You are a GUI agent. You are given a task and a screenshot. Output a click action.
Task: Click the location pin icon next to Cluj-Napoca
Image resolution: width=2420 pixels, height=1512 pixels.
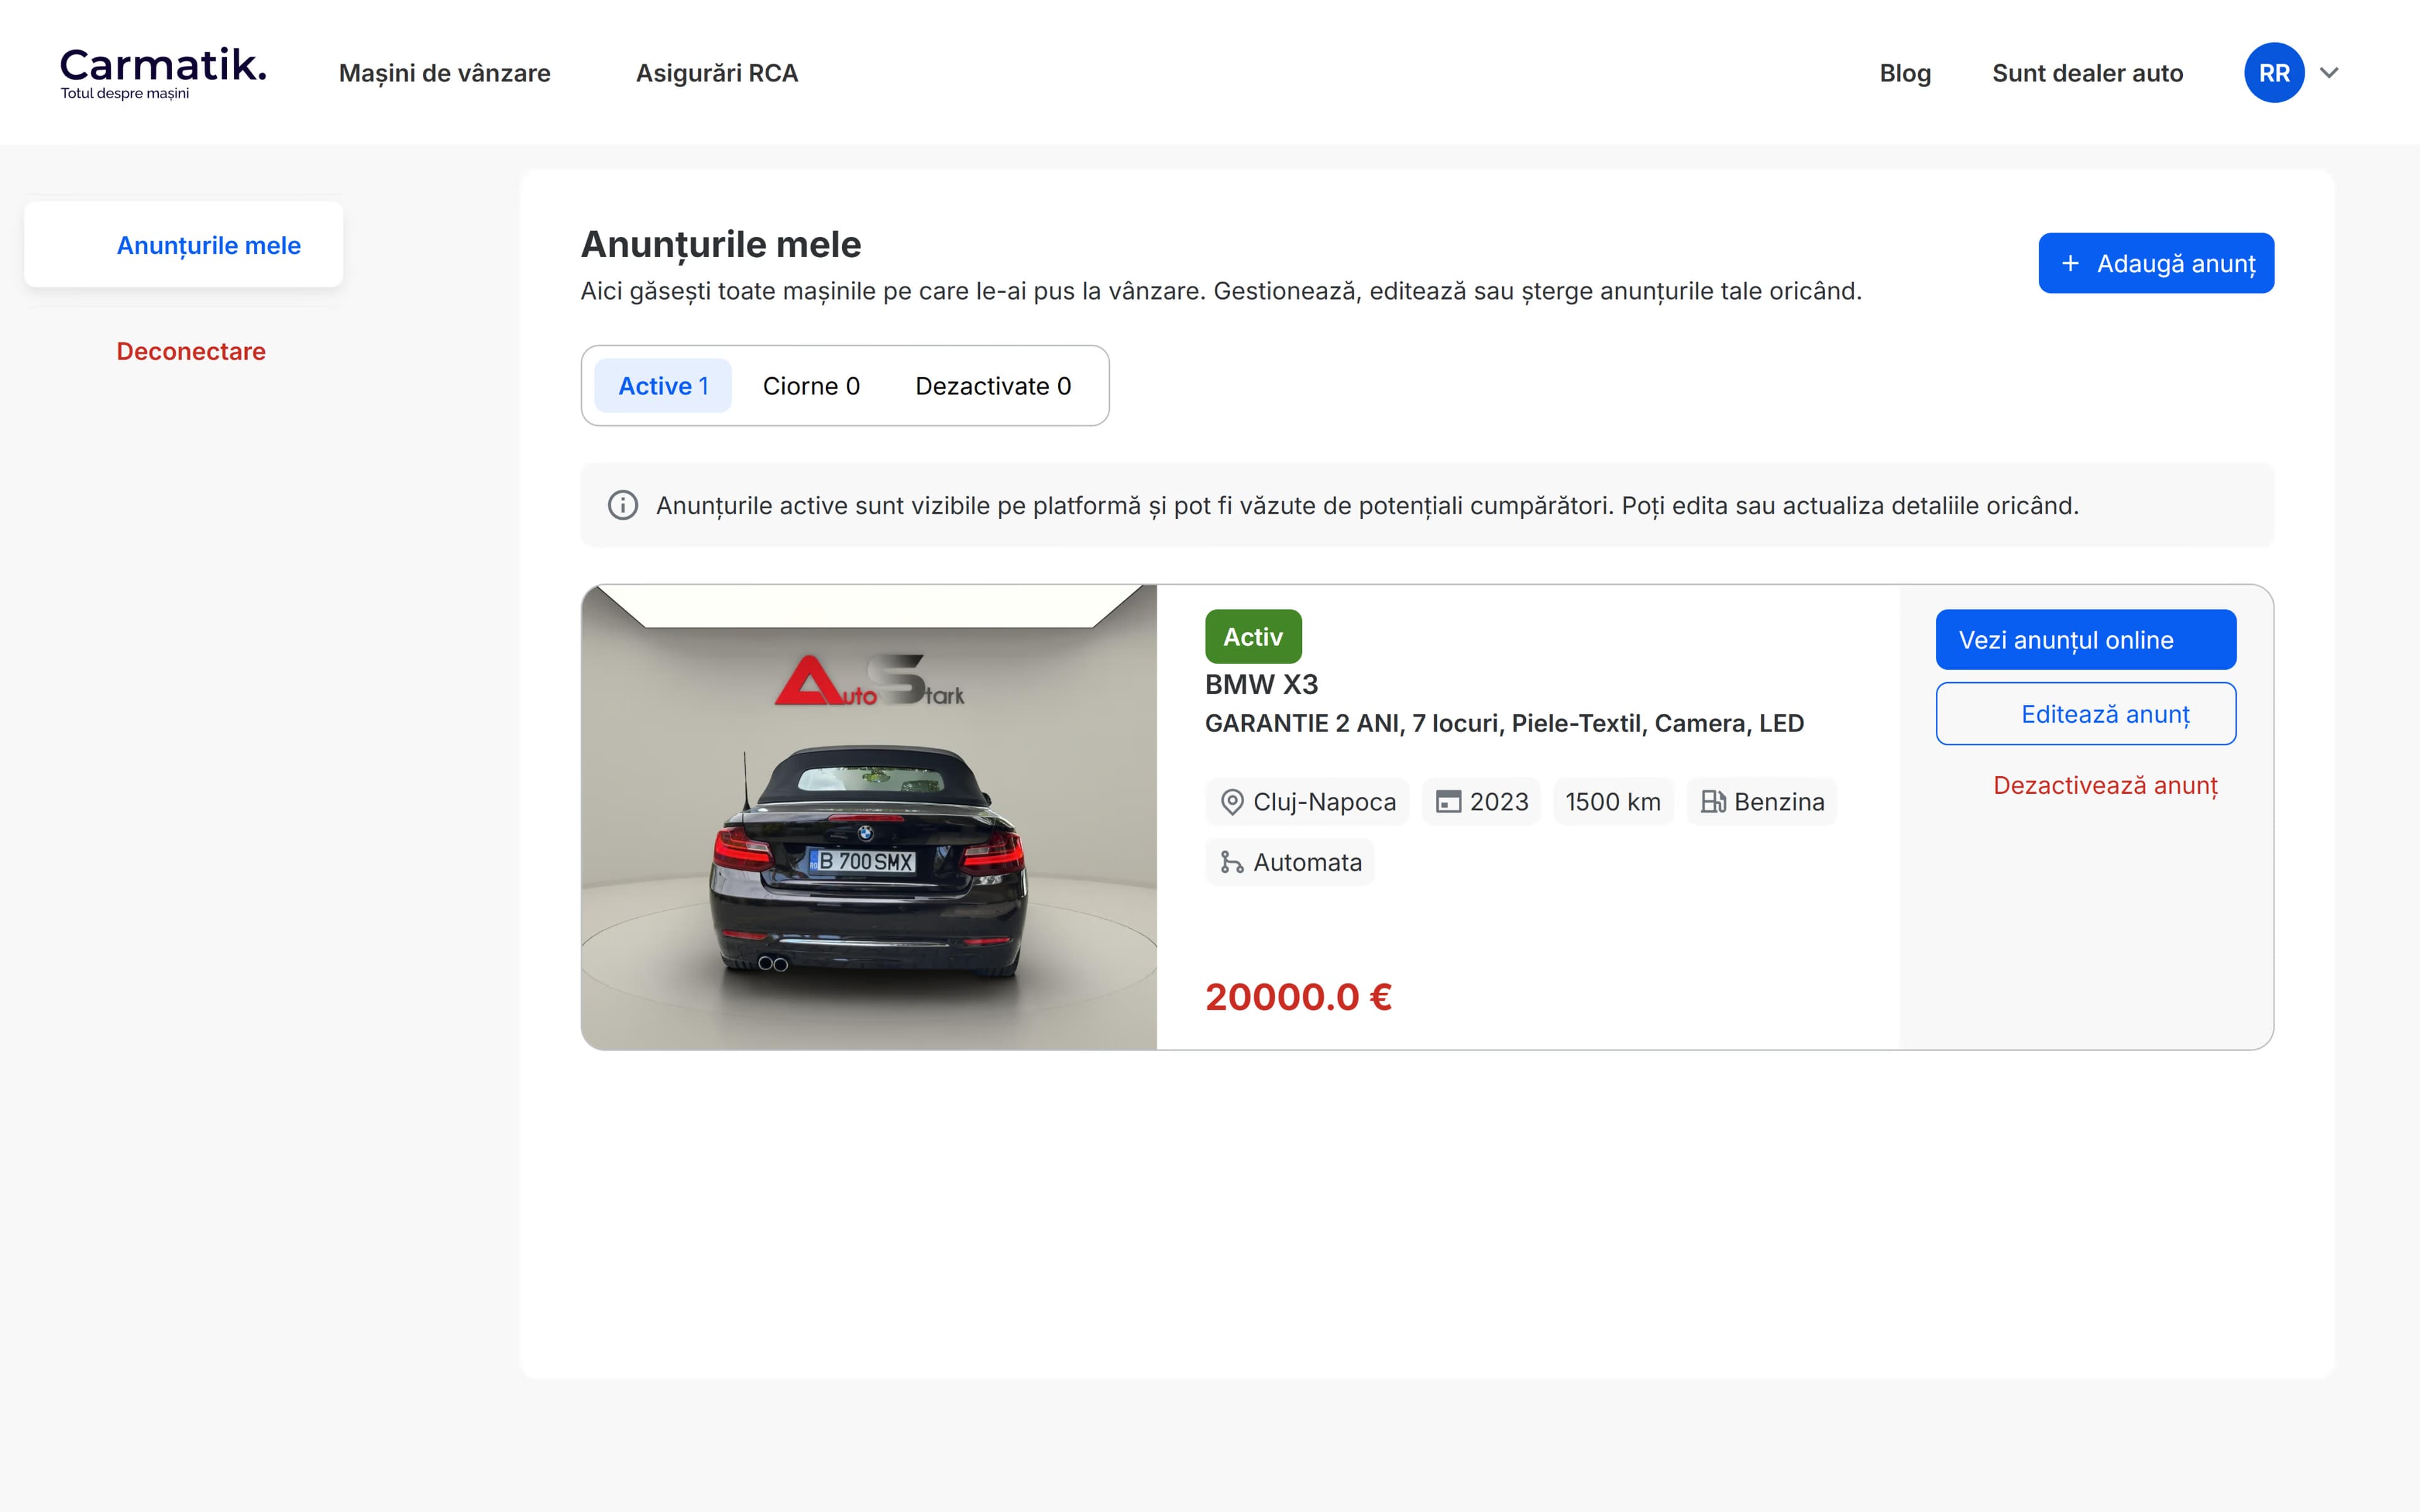(1232, 802)
